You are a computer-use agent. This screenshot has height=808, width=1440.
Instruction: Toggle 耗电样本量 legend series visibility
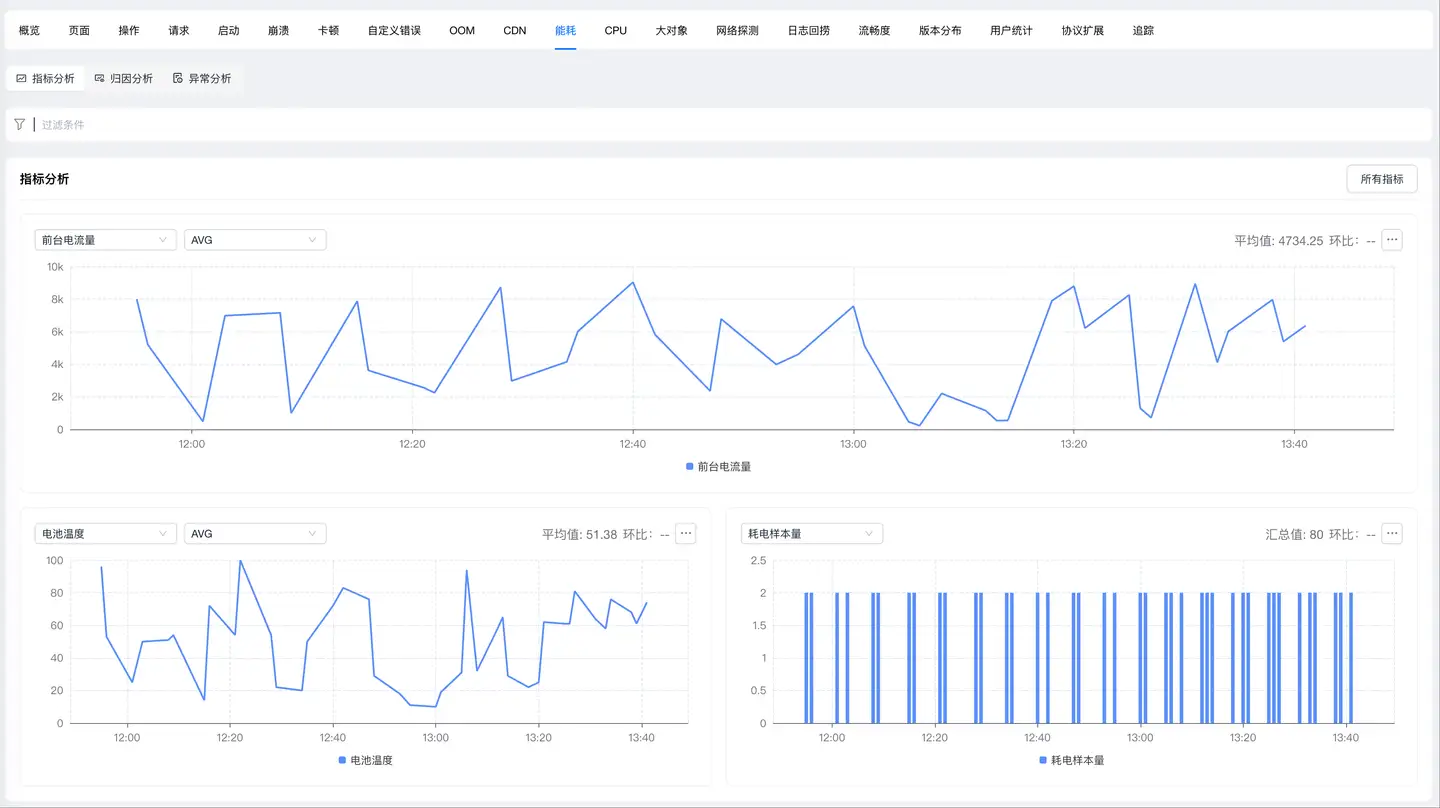[1071, 761]
